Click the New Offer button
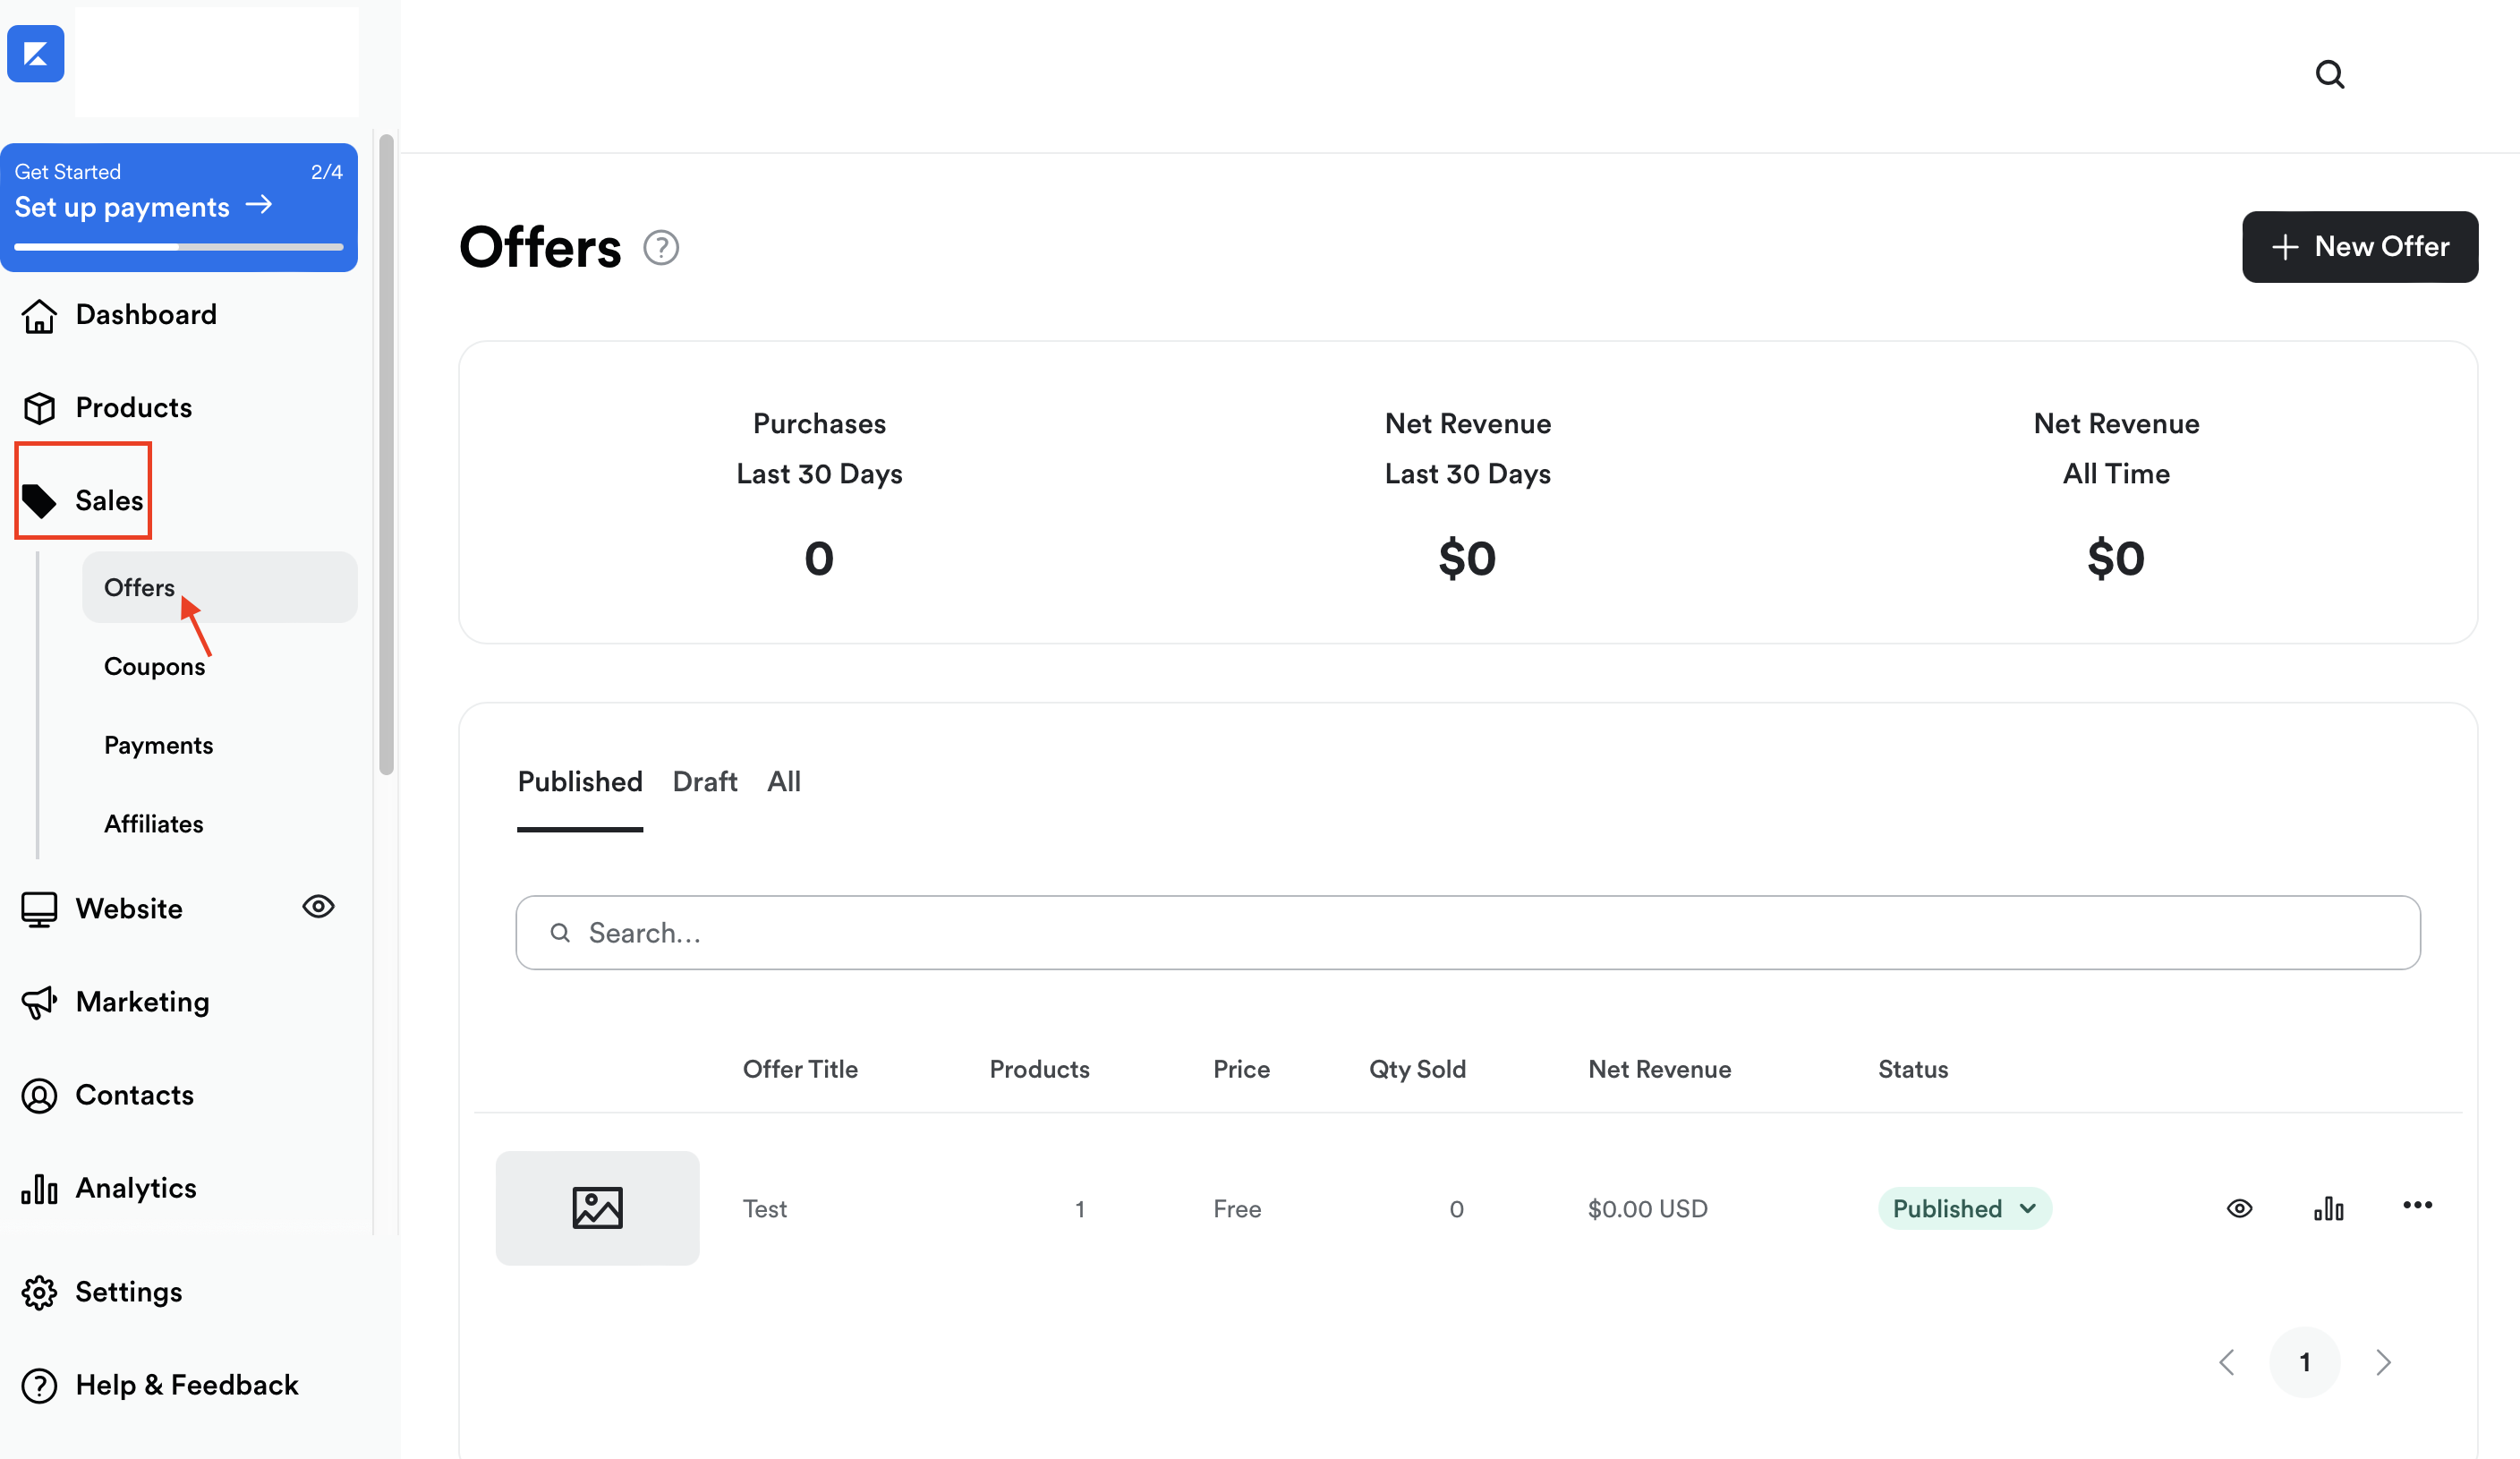This screenshot has height=1459, width=2520. tap(2359, 247)
